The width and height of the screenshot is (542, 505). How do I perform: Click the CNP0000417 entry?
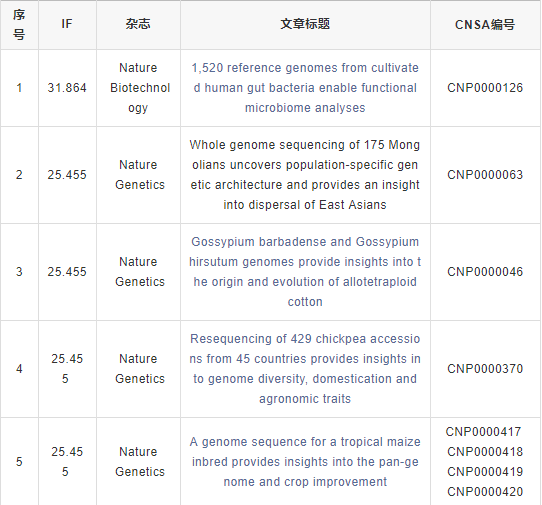pyautogui.click(x=483, y=431)
